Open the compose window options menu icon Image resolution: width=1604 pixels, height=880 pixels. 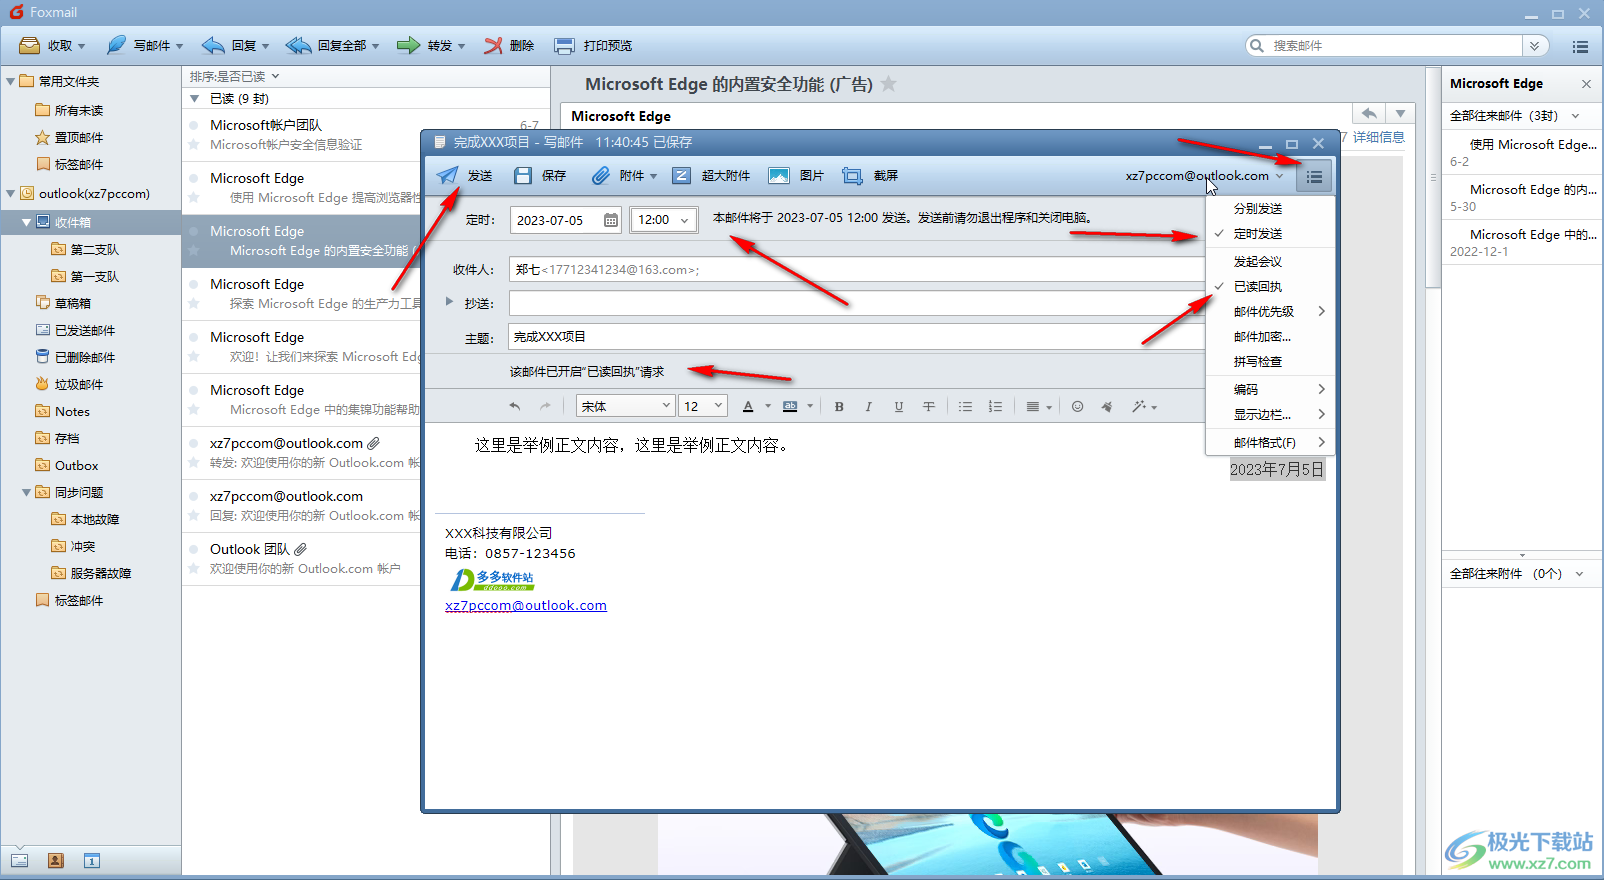coord(1314,177)
